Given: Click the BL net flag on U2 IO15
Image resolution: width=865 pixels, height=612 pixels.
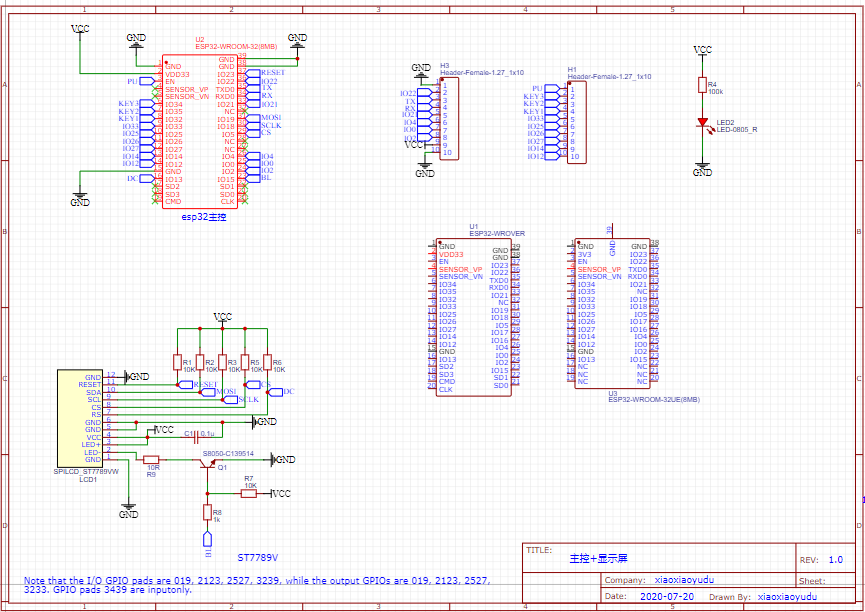Looking at the screenshot, I should tap(259, 178).
